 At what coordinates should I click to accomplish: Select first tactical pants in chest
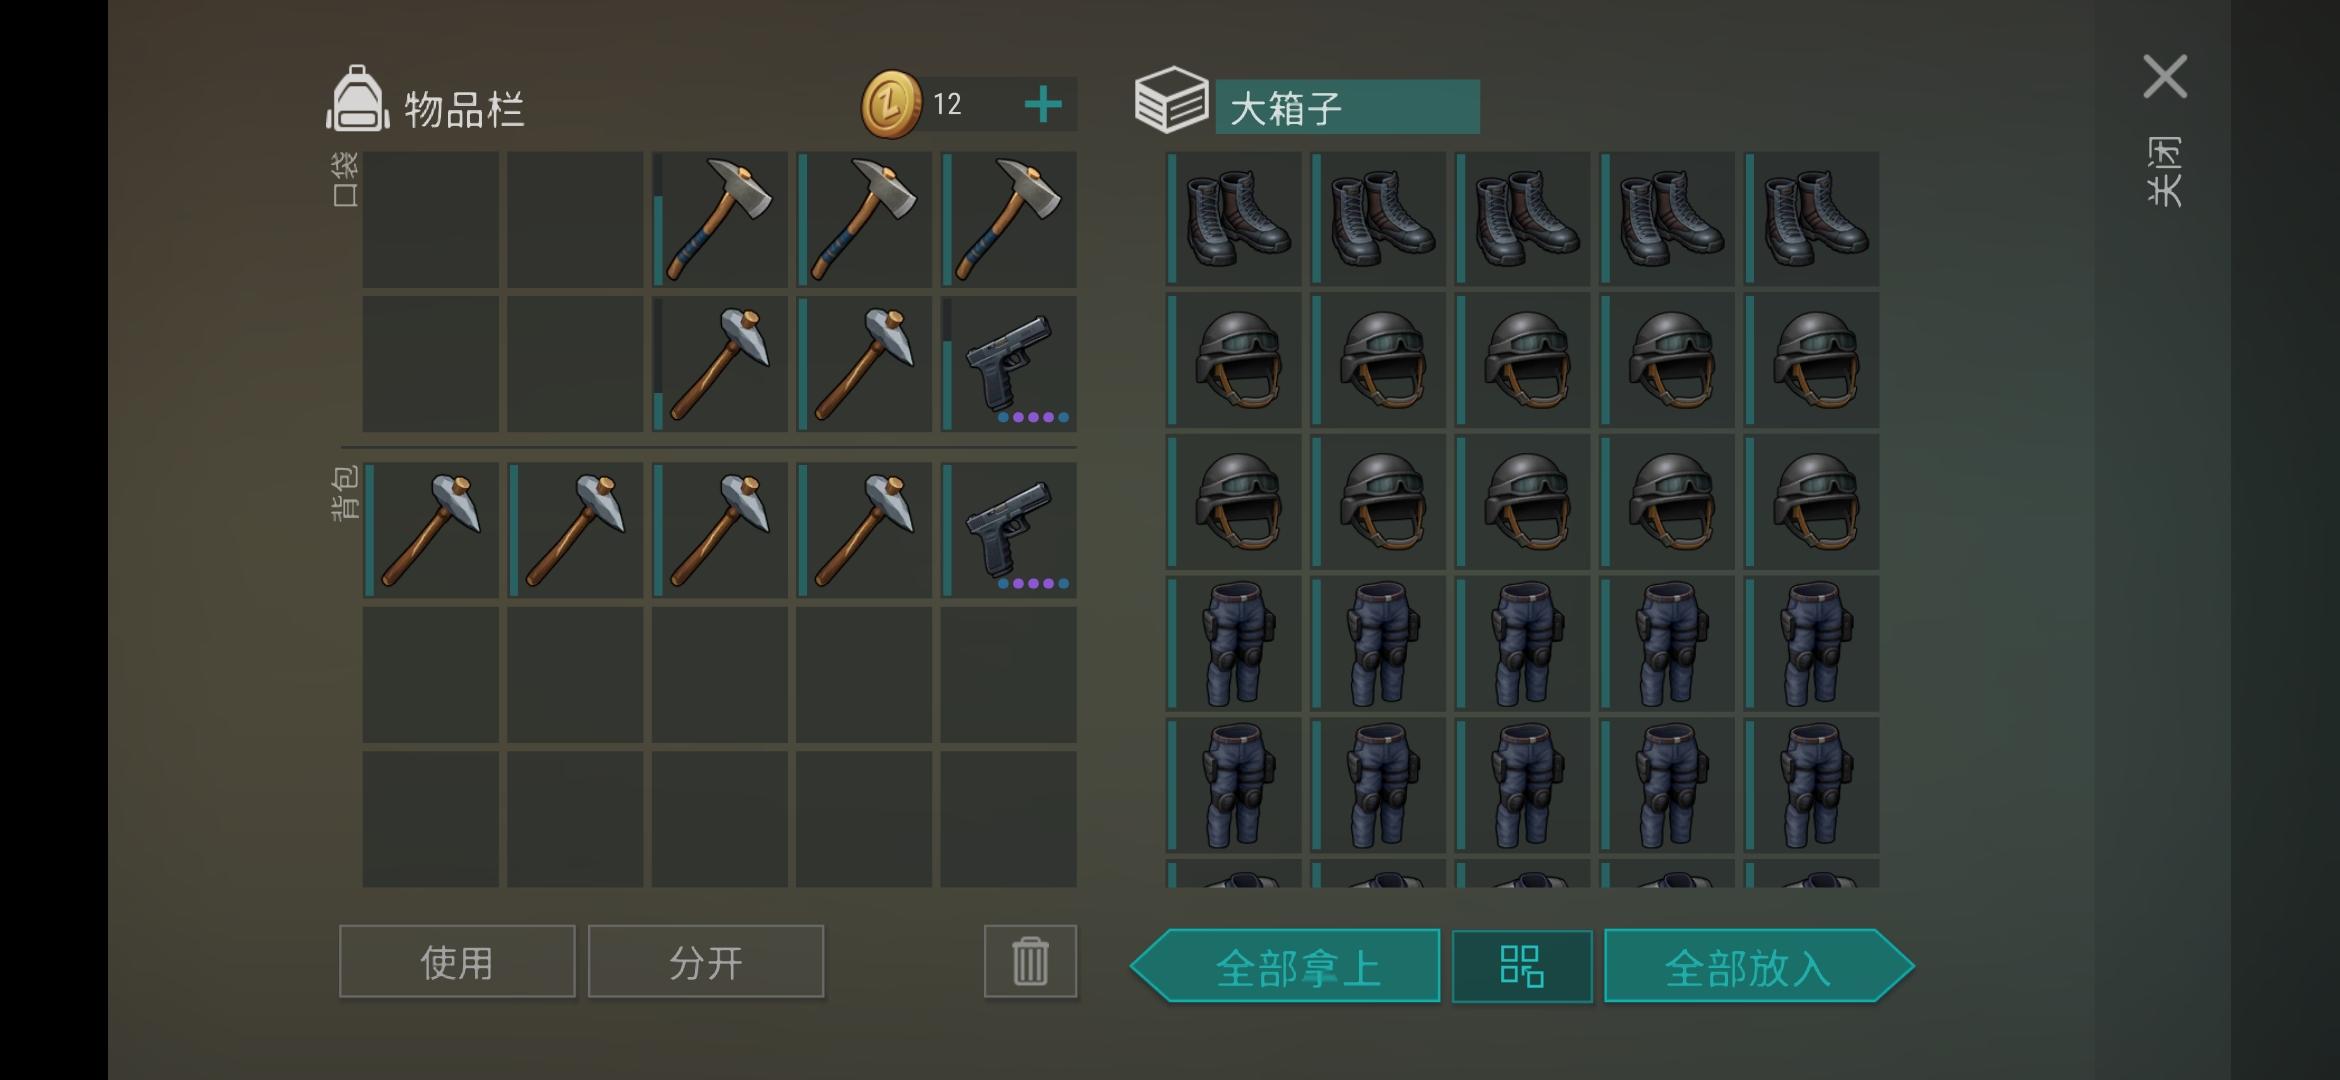(x=1235, y=643)
